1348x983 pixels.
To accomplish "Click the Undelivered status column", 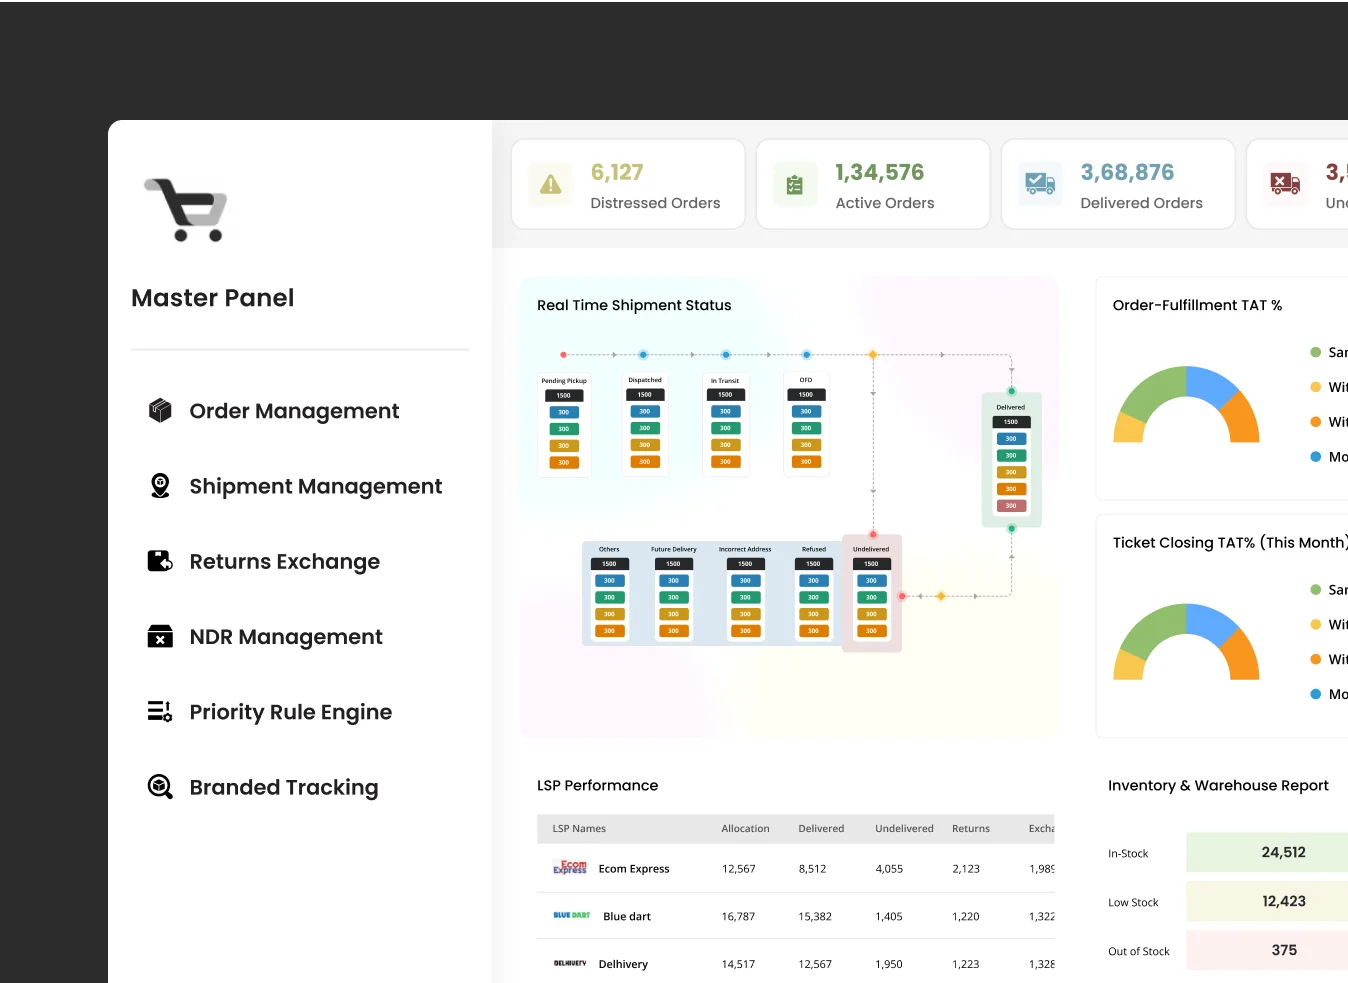I will (x=872, y=593).
